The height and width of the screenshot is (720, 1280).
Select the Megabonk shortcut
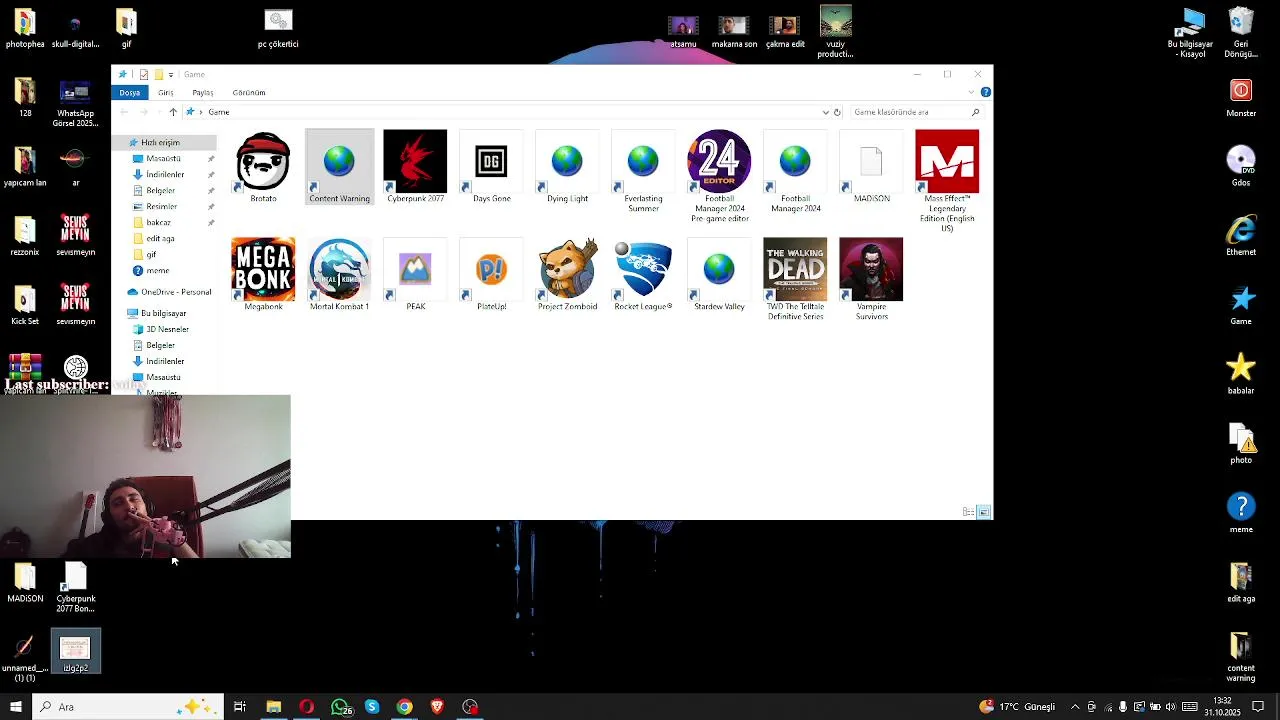(x=263, y=275)
